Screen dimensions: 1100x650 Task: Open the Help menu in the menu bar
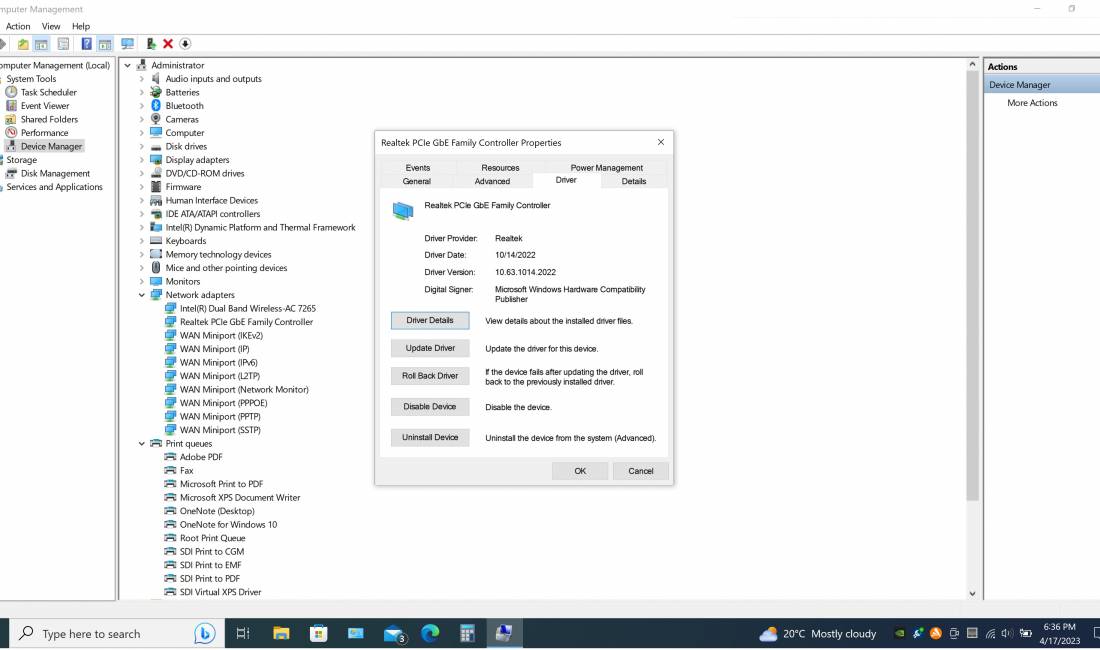(x=81, y=26)
